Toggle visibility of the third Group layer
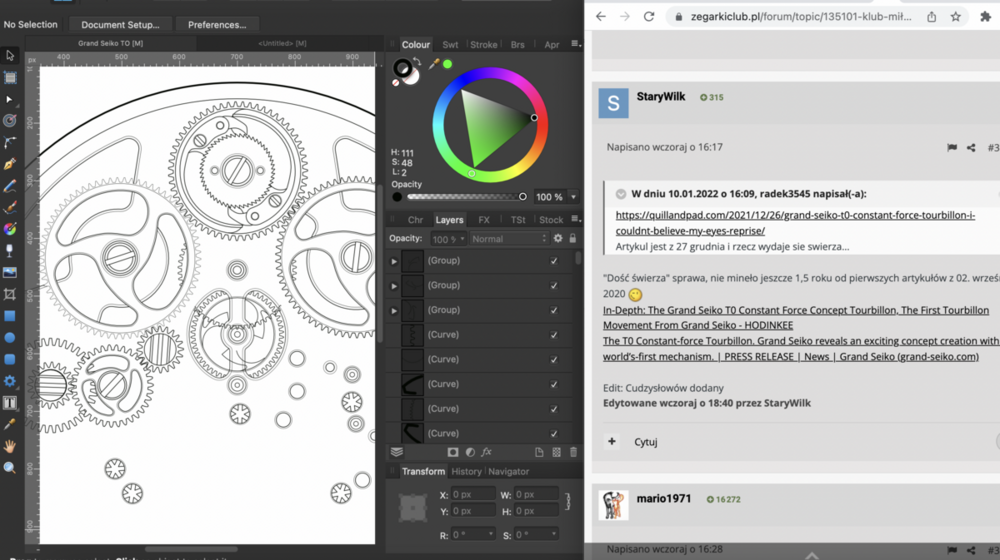This screenshot has height=560, width=1000. pyautogui.click(x=554, y=310)
